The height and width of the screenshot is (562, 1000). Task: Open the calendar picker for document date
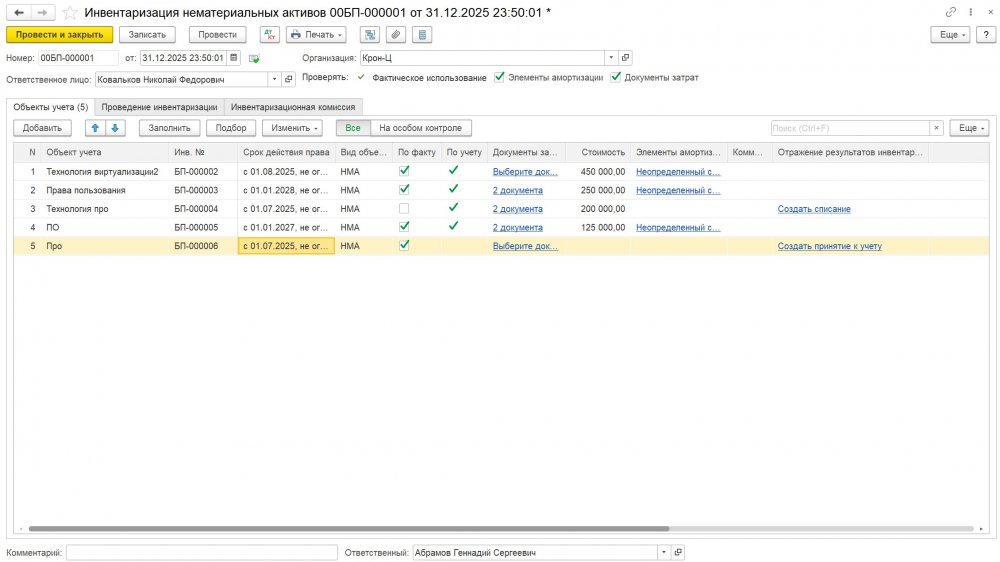point(234,58)
